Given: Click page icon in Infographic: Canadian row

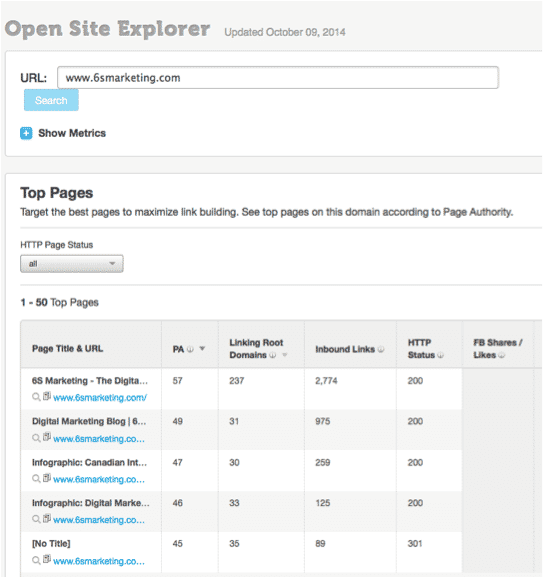Looking at the screenshot, I should point(47,478).
